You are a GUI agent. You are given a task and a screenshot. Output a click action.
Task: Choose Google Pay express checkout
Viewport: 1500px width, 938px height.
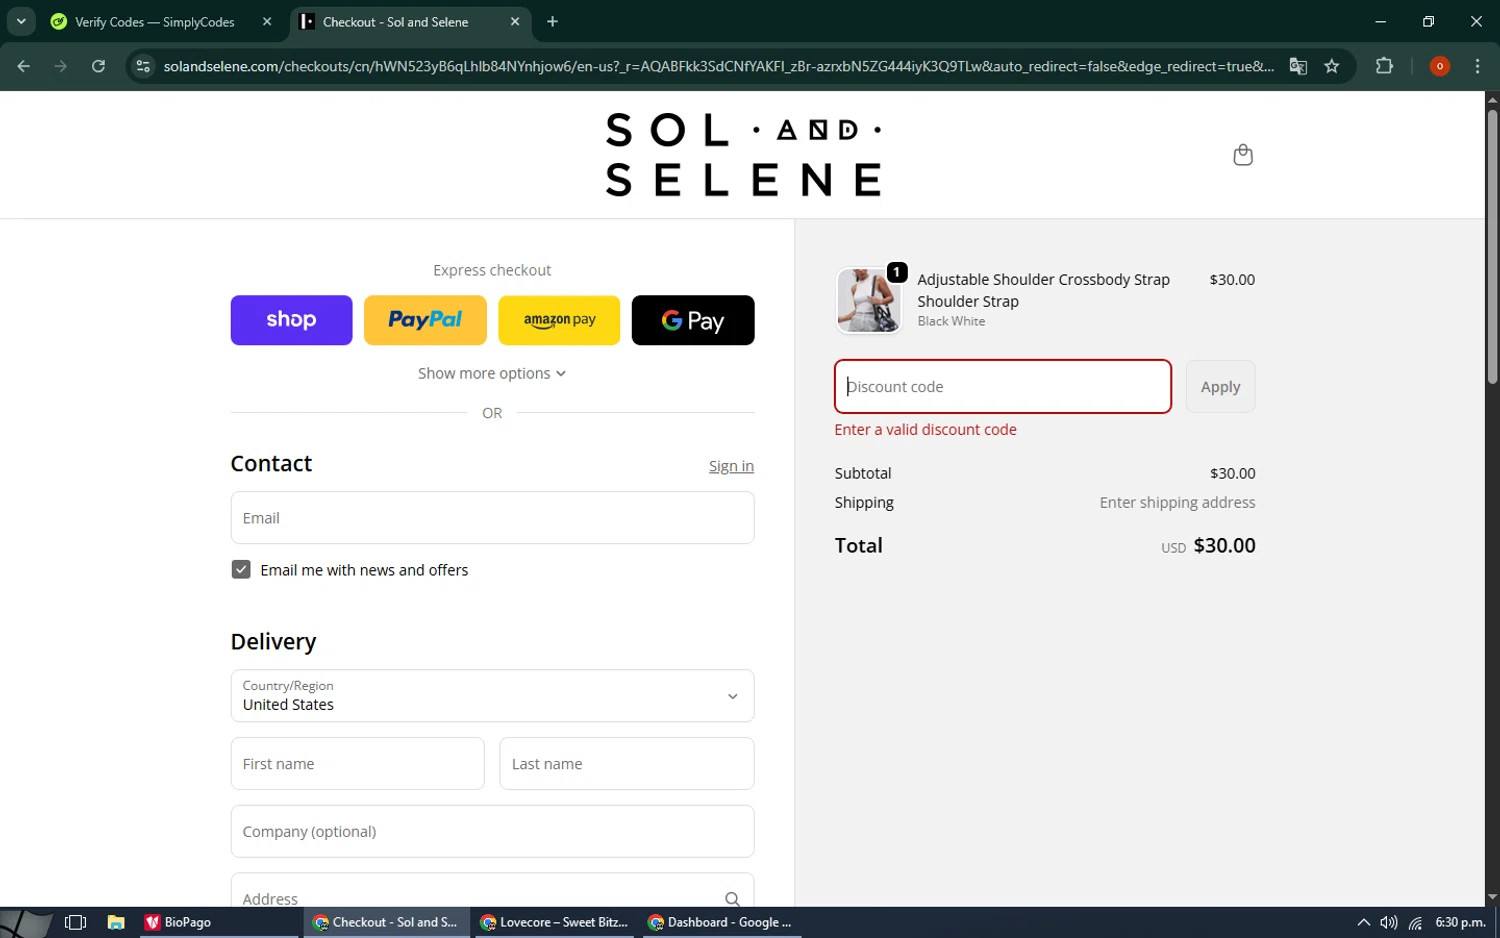click(x=693, y=320)
